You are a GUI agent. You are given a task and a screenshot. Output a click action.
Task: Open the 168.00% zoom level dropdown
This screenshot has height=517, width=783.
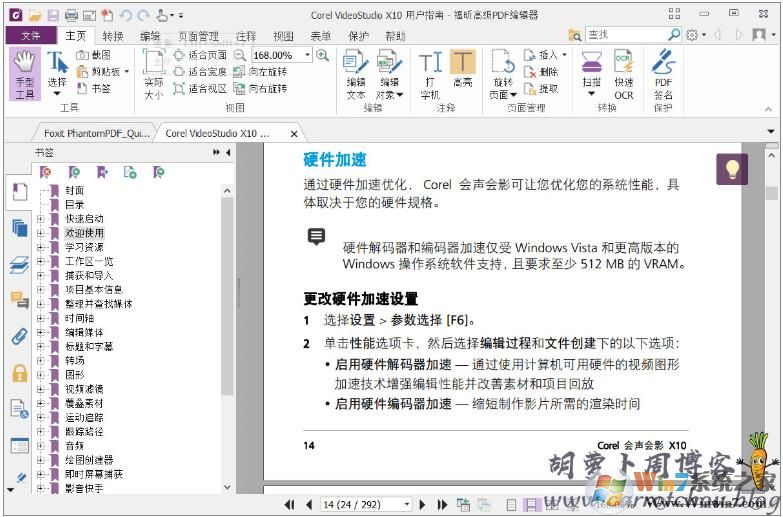(x=304, y=56)
